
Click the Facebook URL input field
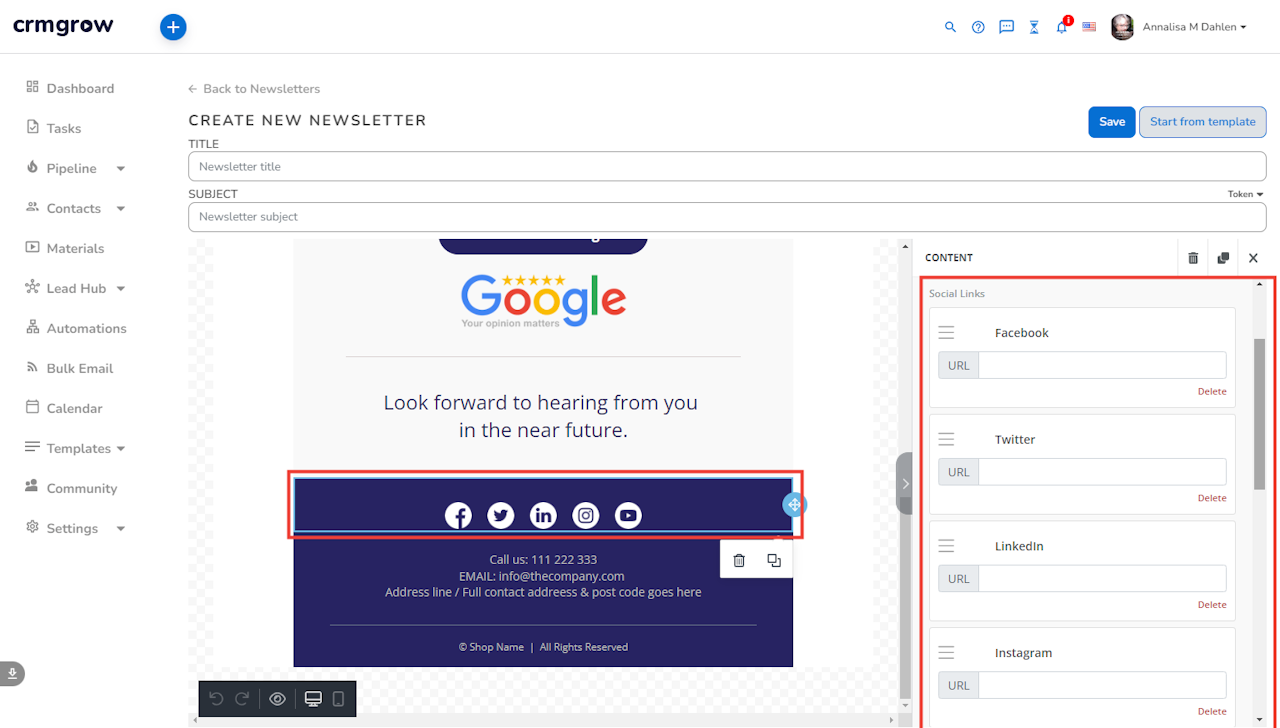1102,365
